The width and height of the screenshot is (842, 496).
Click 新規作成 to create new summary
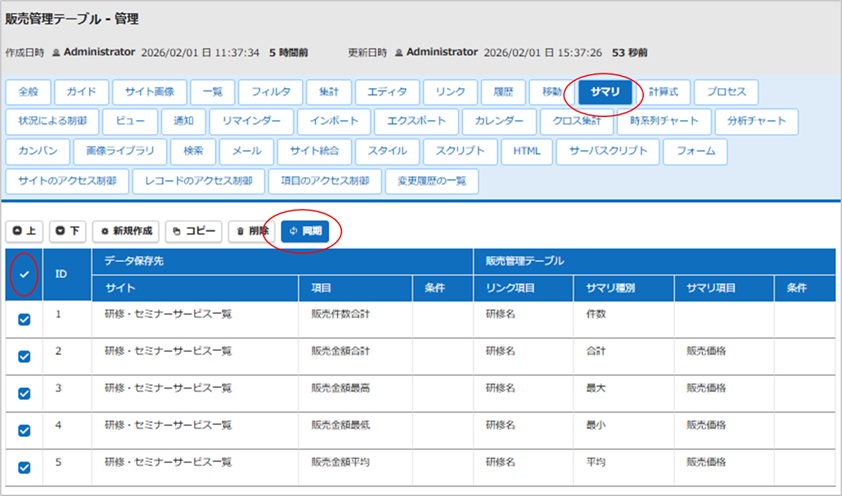click(x=126, y=231)
